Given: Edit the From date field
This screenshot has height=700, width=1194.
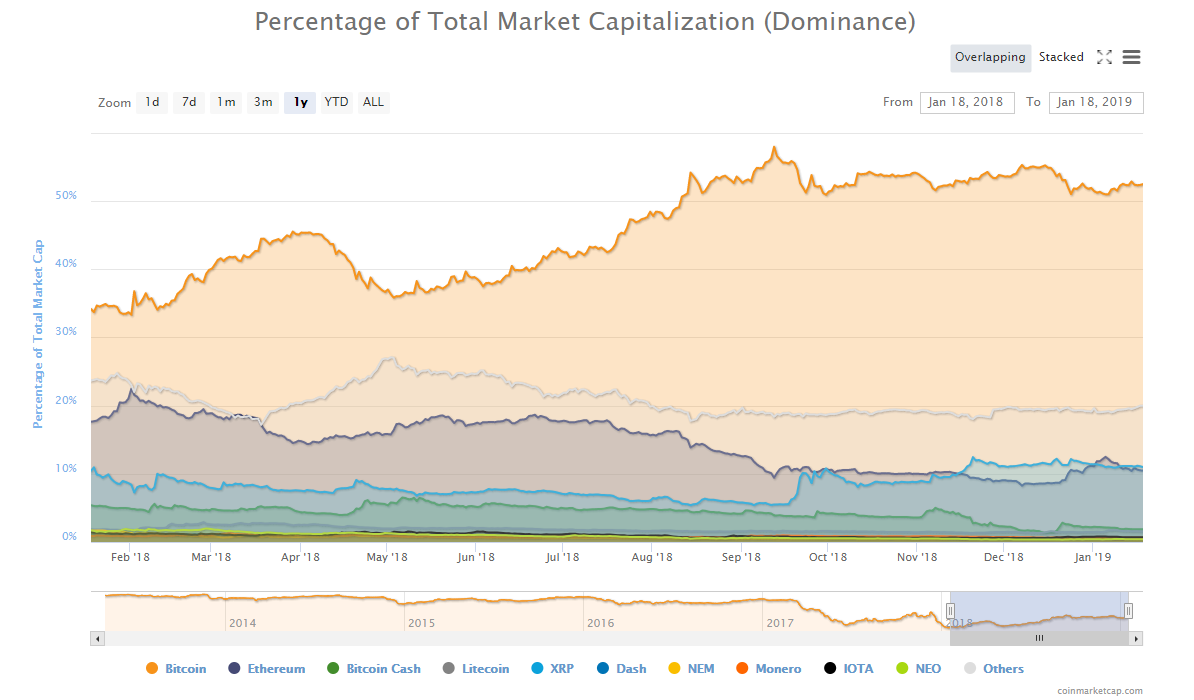Looking at the screenshot, I should click(x=966, y=102).
